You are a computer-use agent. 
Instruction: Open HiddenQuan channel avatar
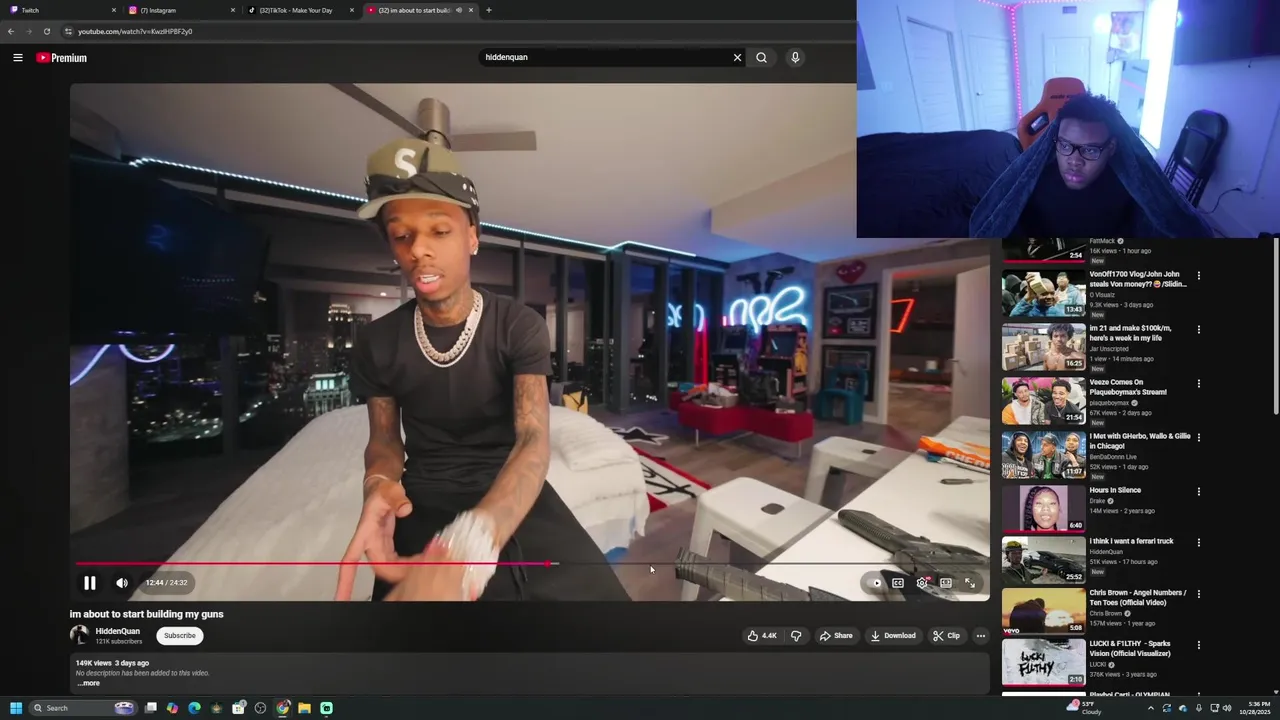pos(79,635)
